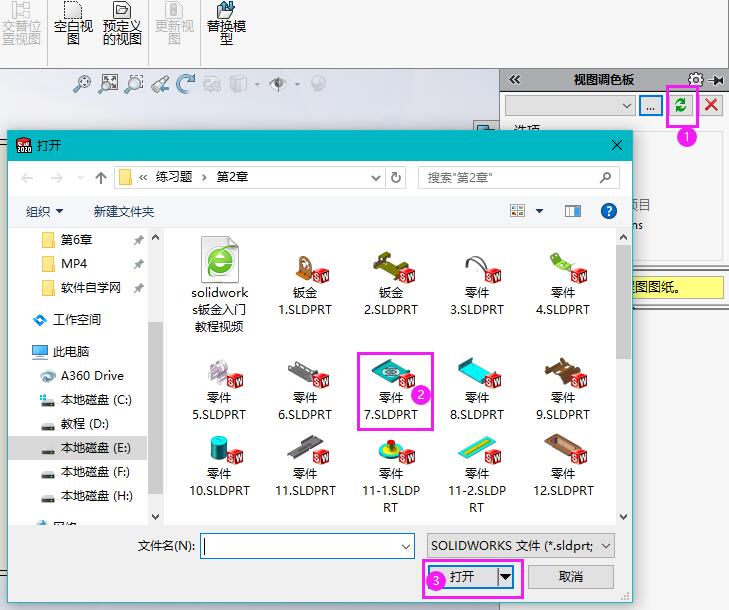This screenshot has width=729, height=610.
Task: Select file 零件11.SLDPRT
Action: [305, 466]
